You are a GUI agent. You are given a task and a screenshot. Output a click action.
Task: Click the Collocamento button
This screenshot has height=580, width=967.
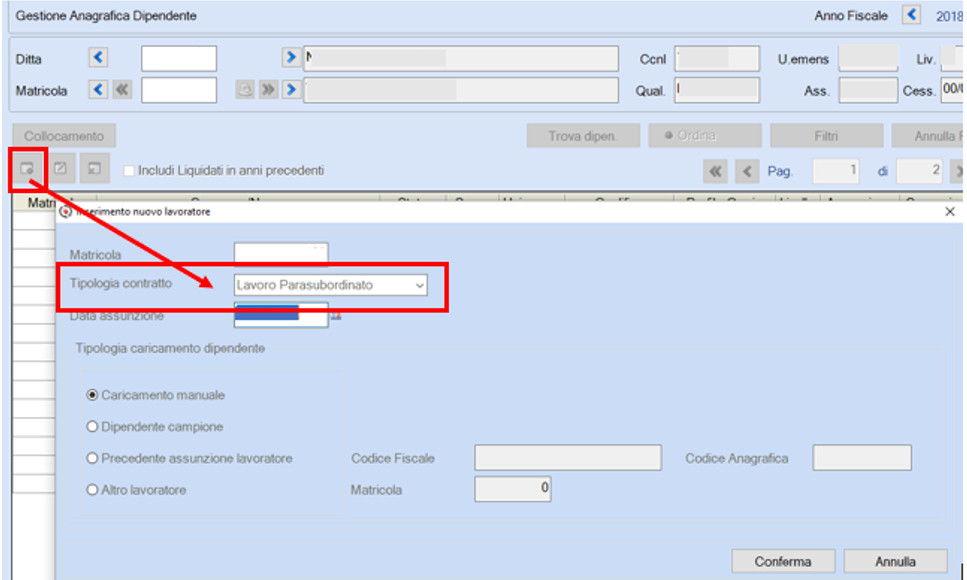64,136
